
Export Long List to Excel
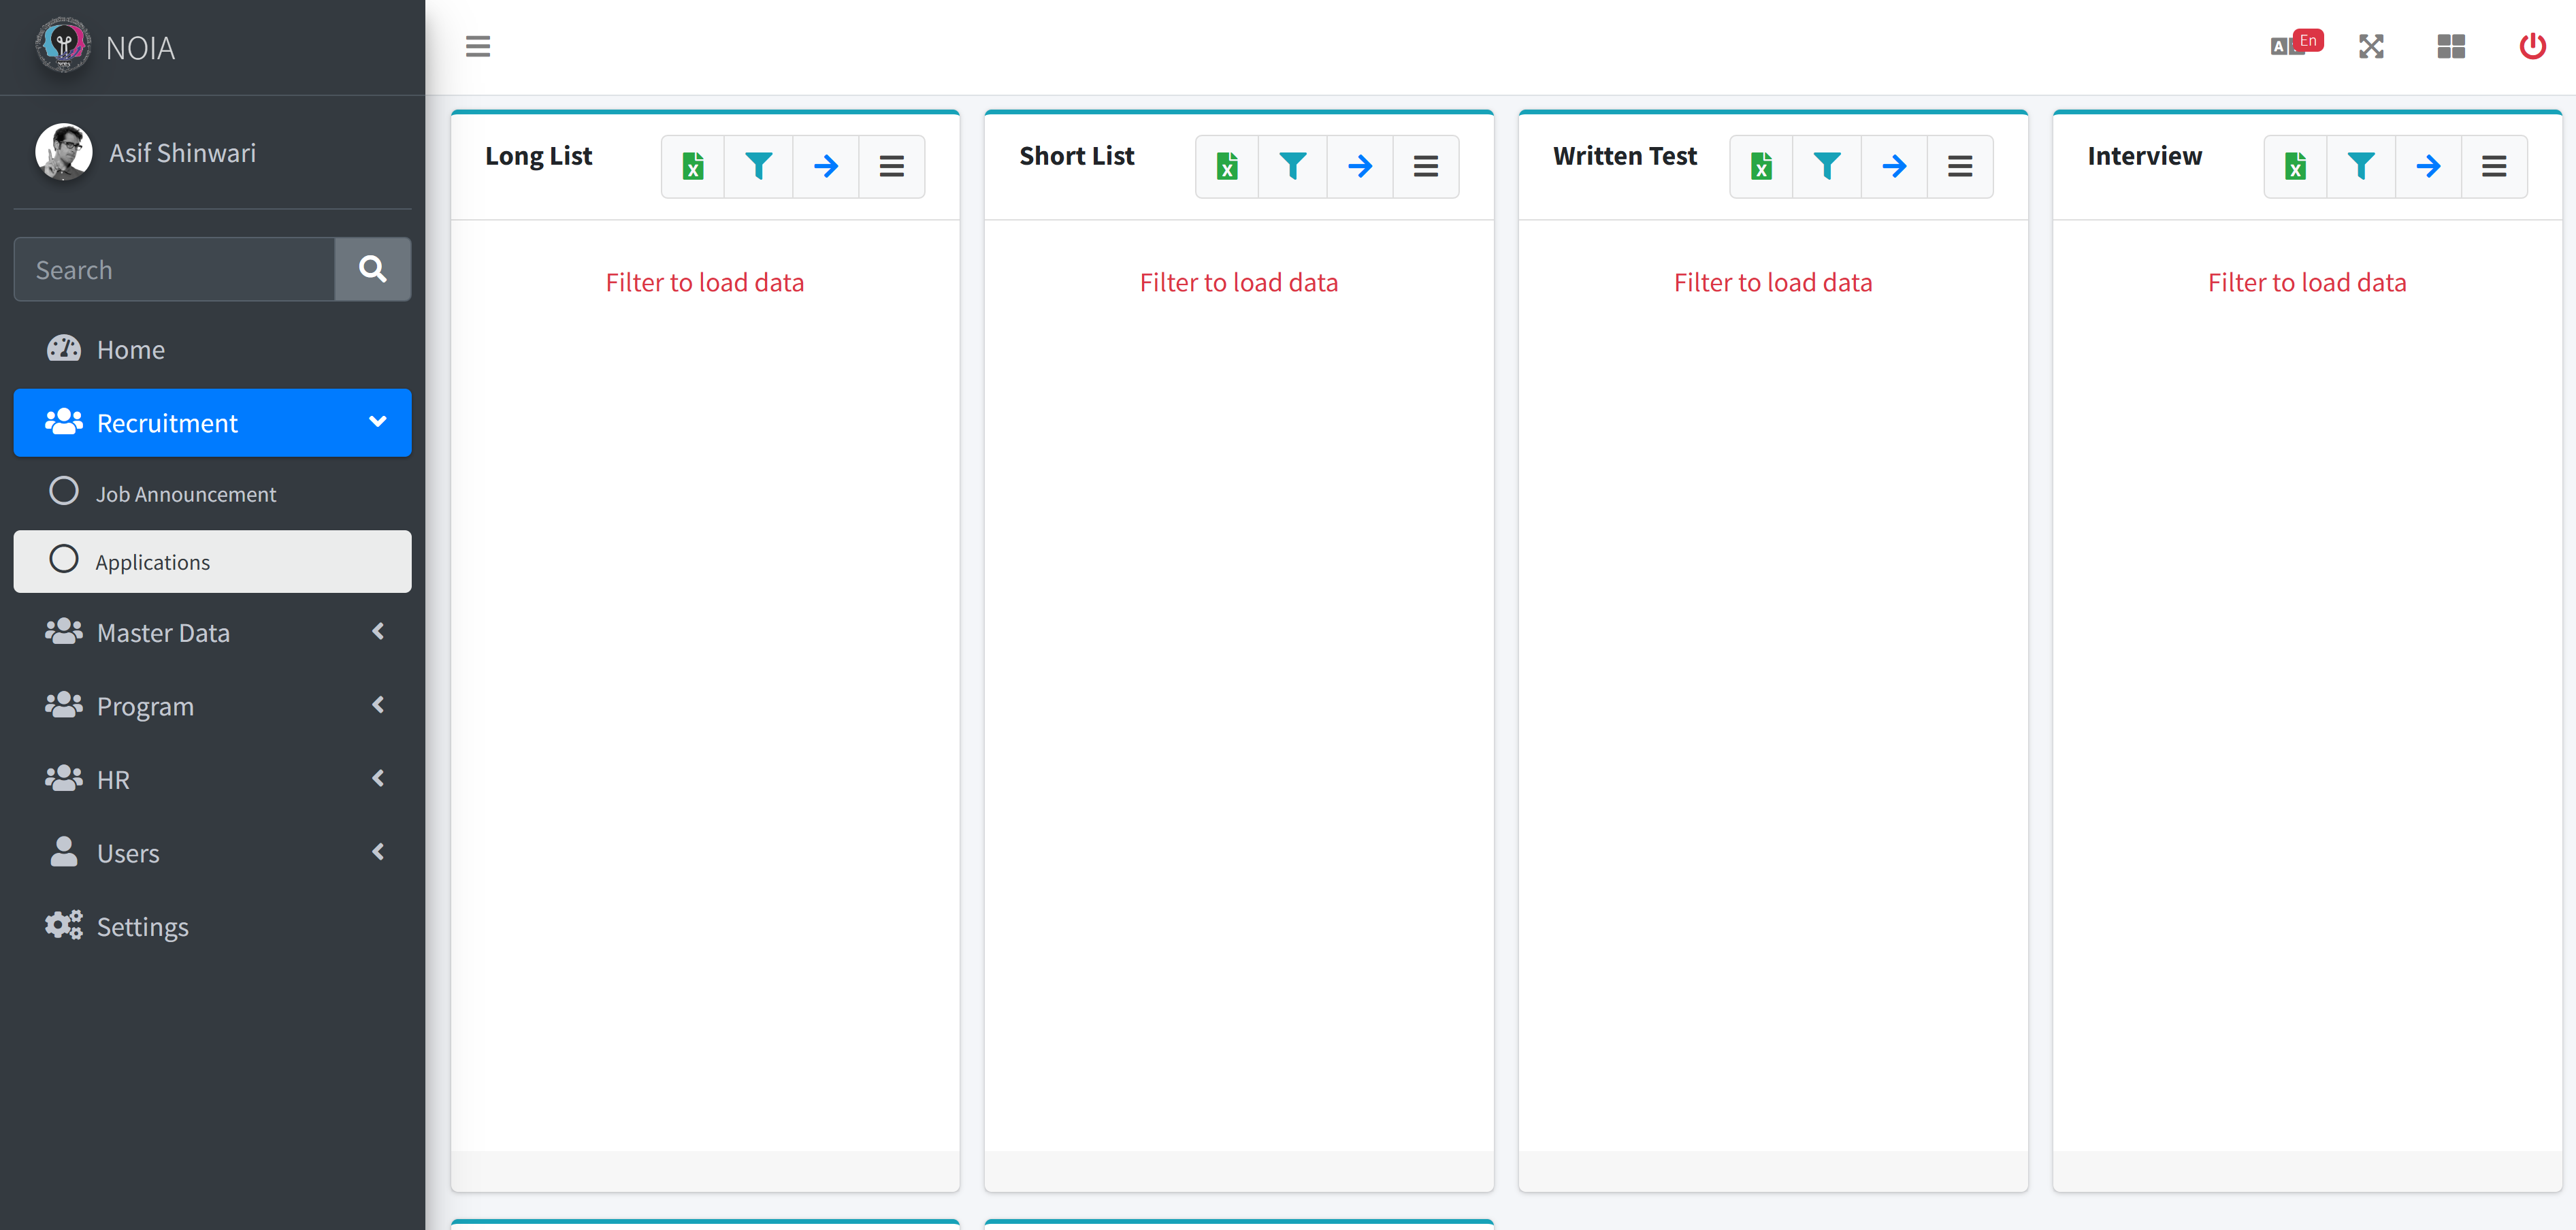tap(692, 166)
